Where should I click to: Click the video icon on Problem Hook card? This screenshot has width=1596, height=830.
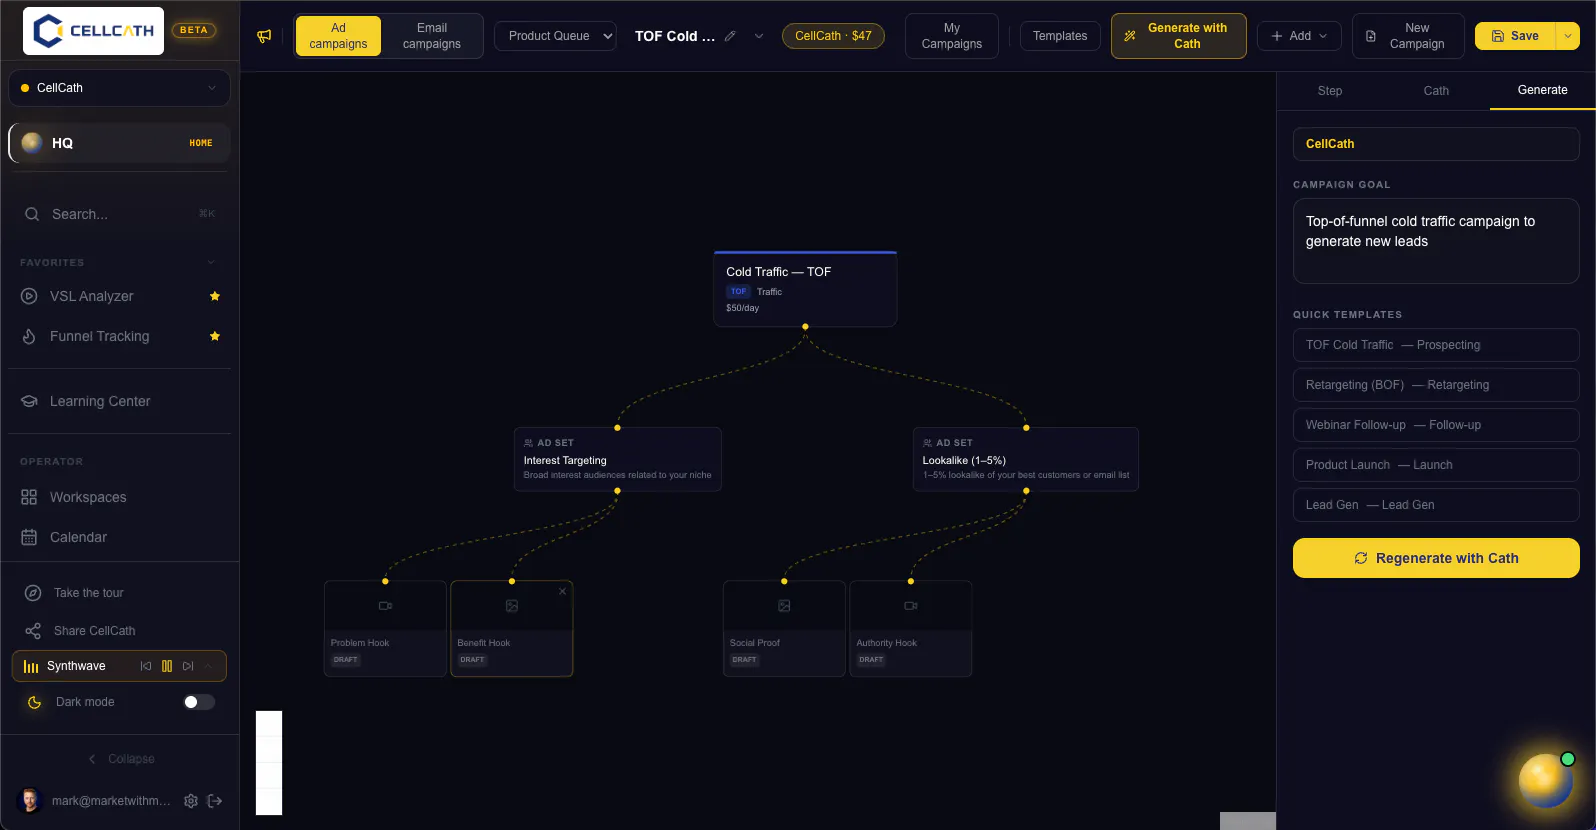tap(385, 606)
